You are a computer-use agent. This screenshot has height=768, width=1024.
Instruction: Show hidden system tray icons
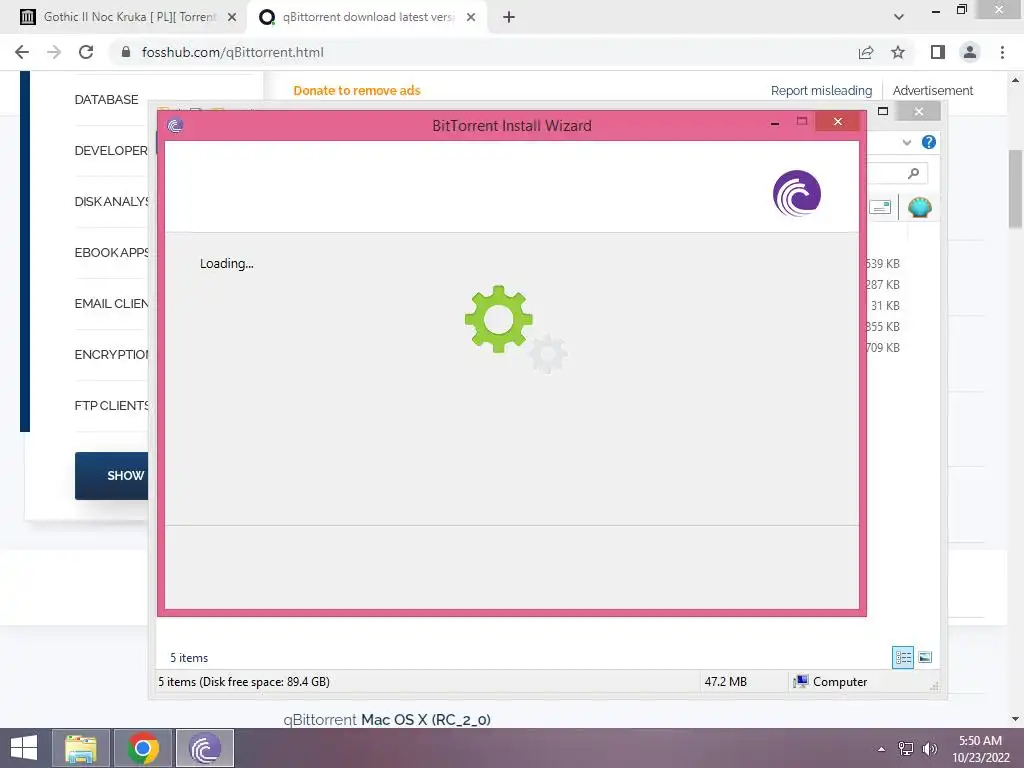point(882,749)
